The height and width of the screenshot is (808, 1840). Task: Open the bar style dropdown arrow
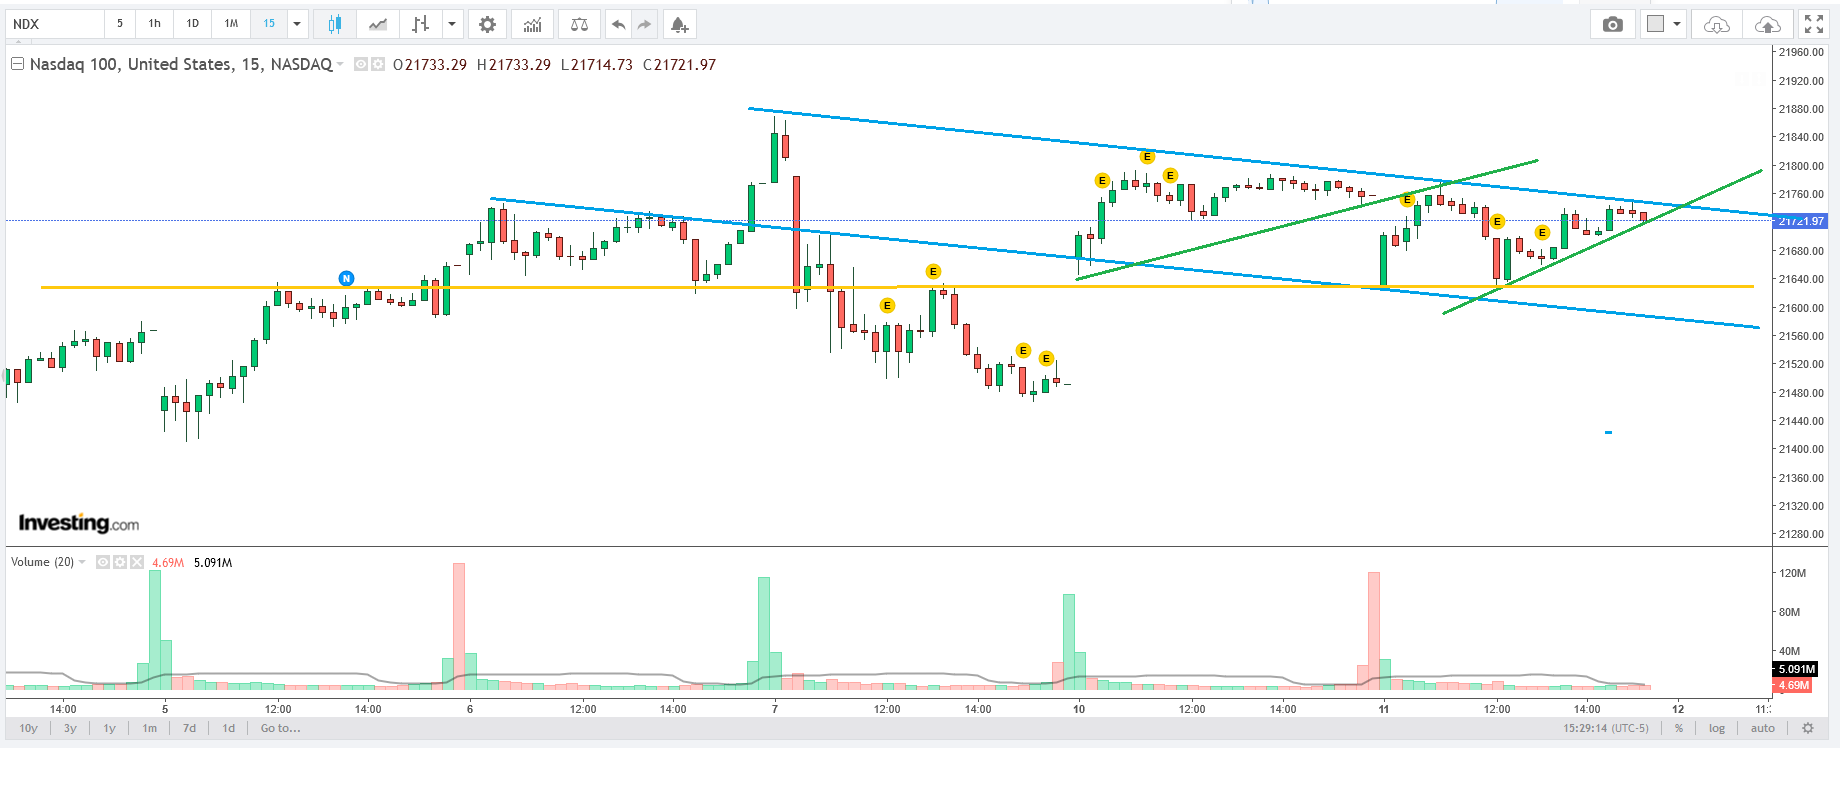tap(452, 24)
